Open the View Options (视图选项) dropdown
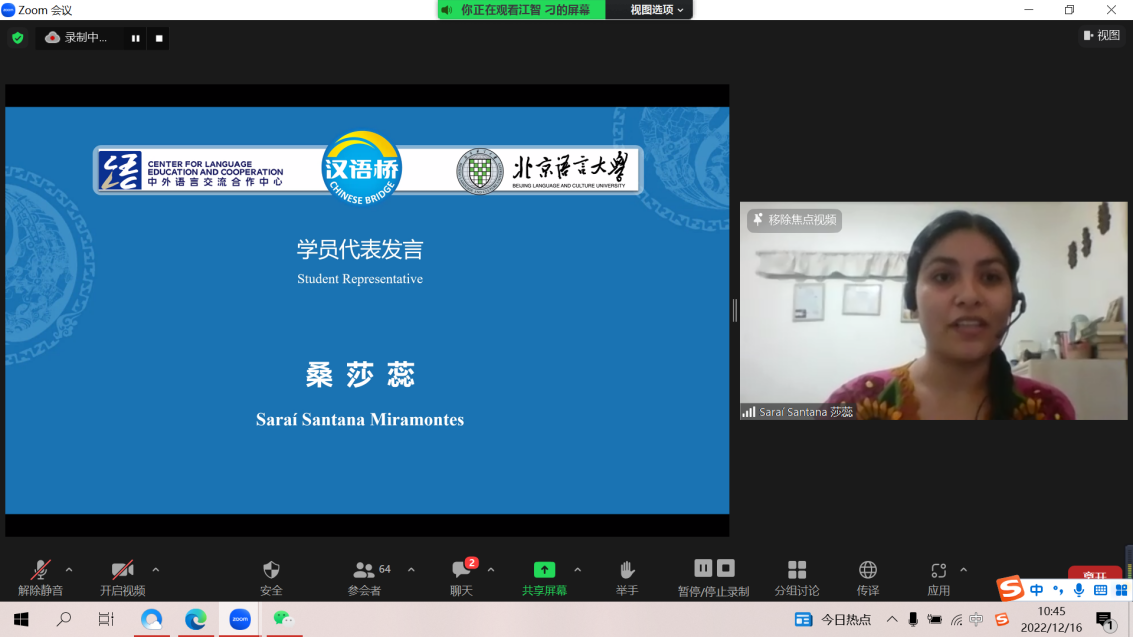 657,10
